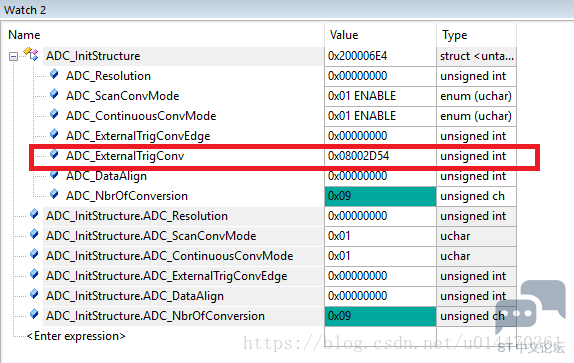Click the icon beside ADC_InitStructure.ADC_NbrOfConversion
This screenshot has height=363, width=574.
pos(34,314)
